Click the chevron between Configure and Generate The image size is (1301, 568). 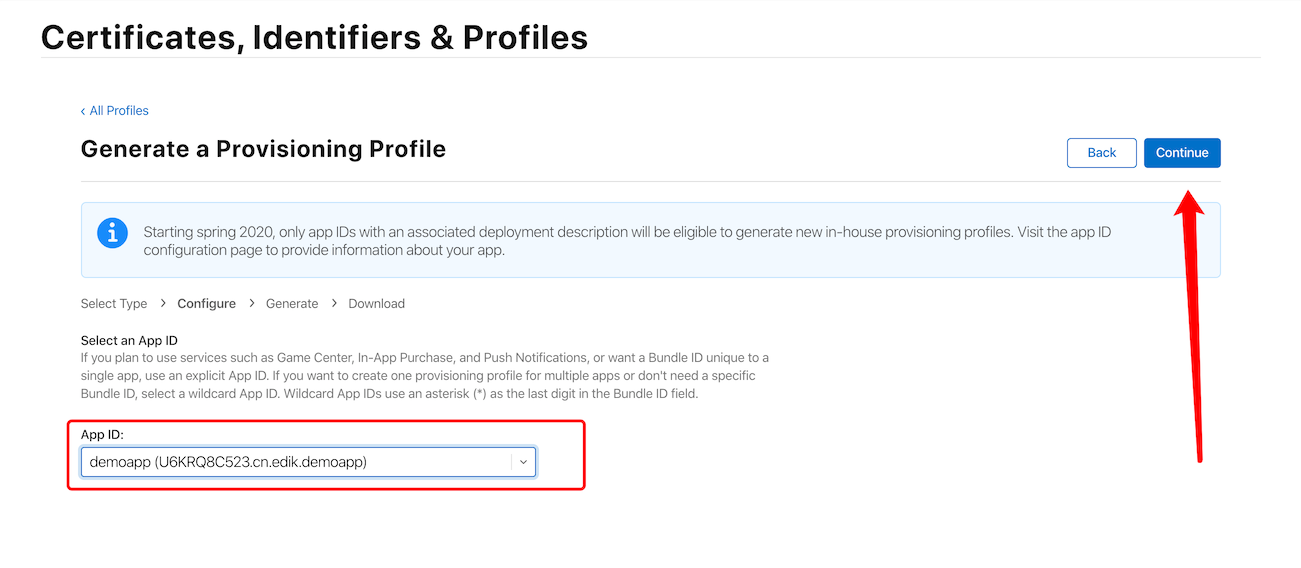coord(251,303)
